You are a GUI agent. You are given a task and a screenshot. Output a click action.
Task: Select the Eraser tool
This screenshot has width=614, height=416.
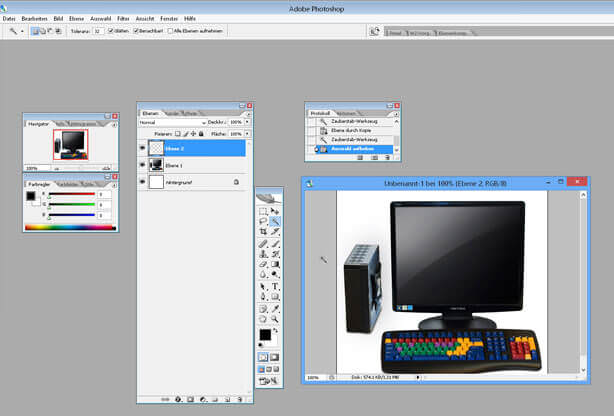point(263,264)
